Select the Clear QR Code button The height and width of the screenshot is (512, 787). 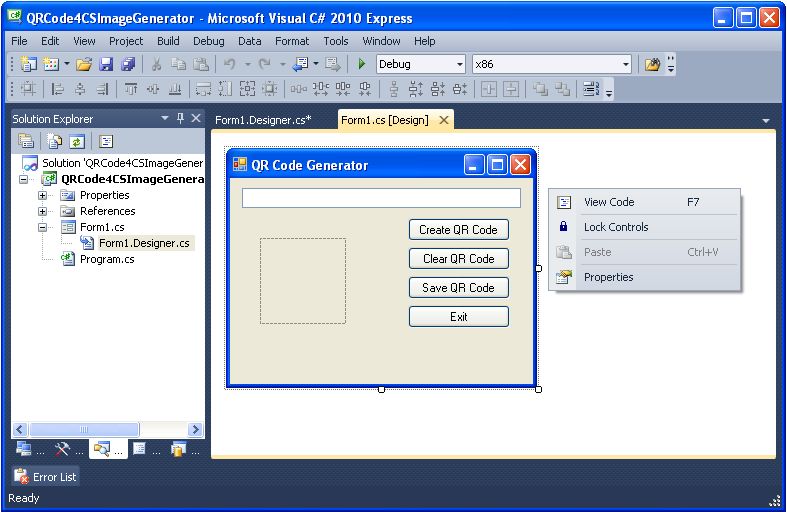(459, 259)
